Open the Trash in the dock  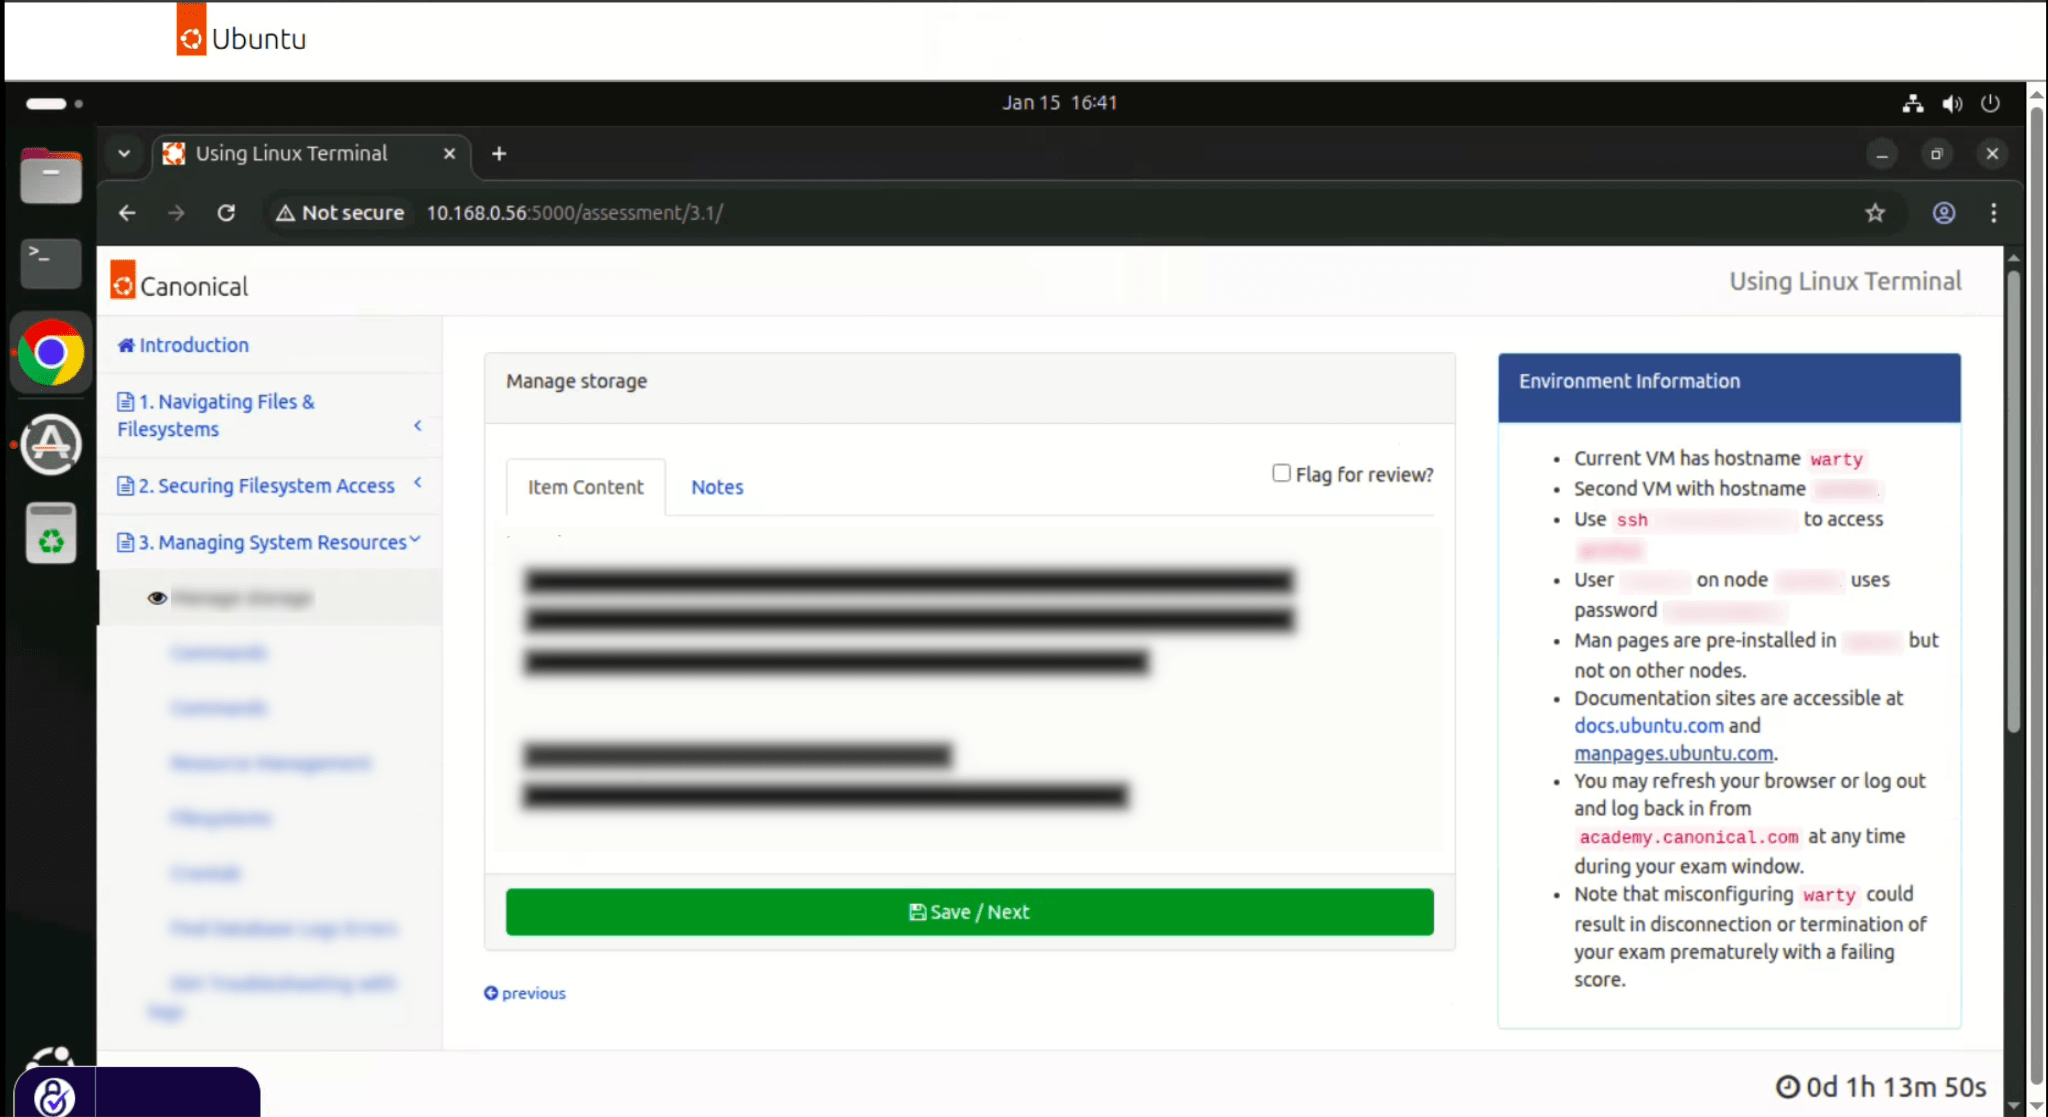pos(51,534)
